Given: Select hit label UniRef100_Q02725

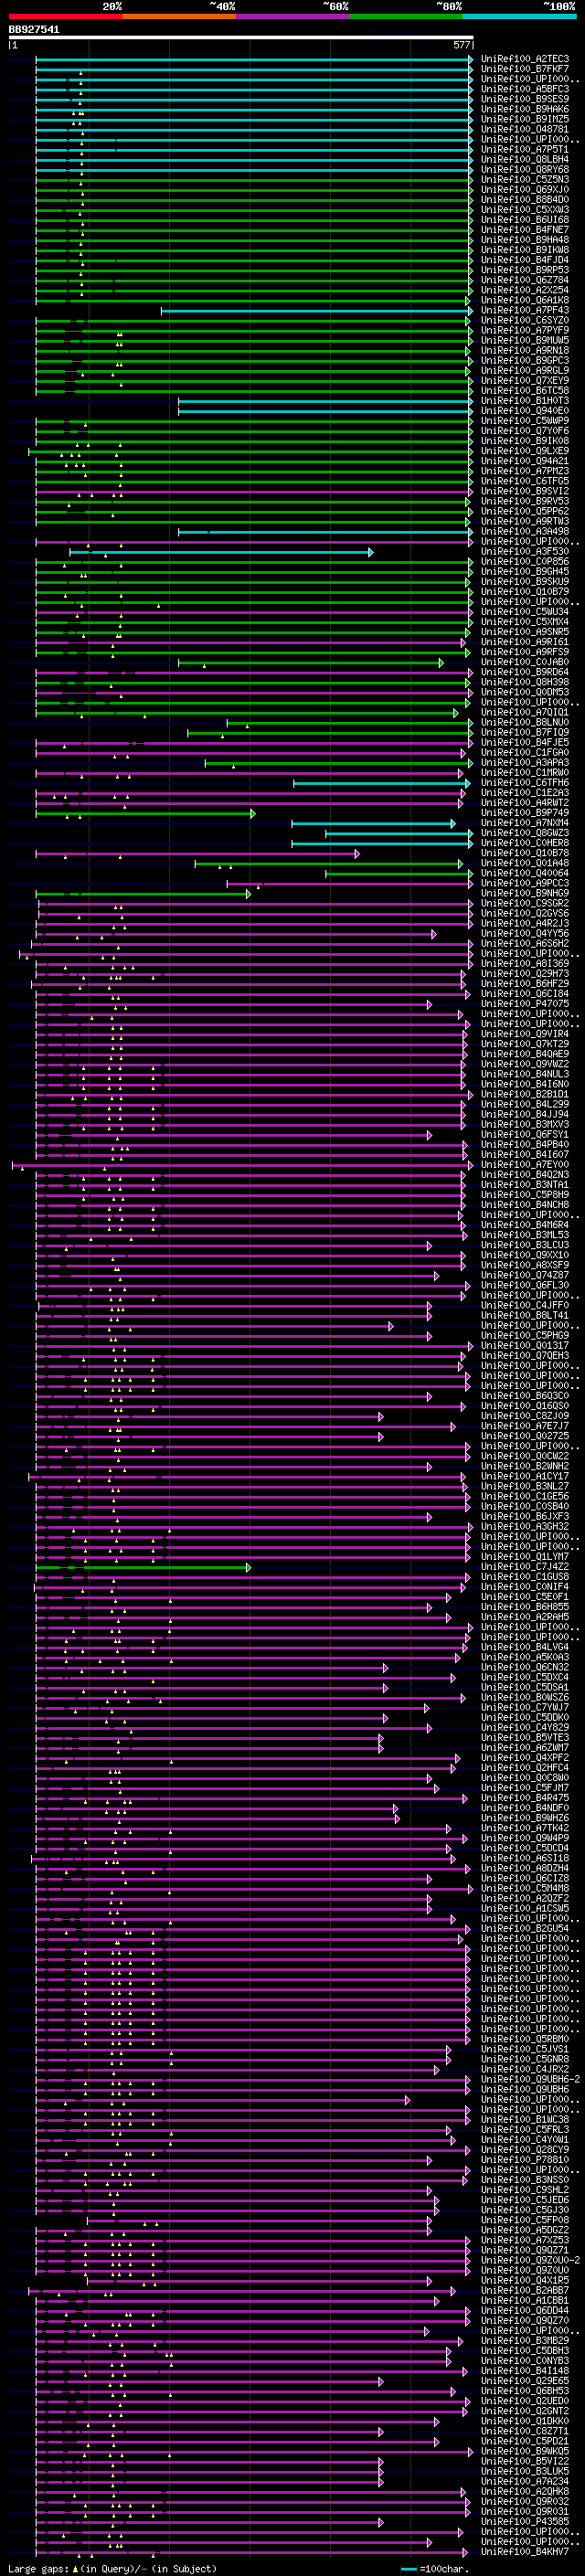Looking at the screenshot, I should [525, 1437].
